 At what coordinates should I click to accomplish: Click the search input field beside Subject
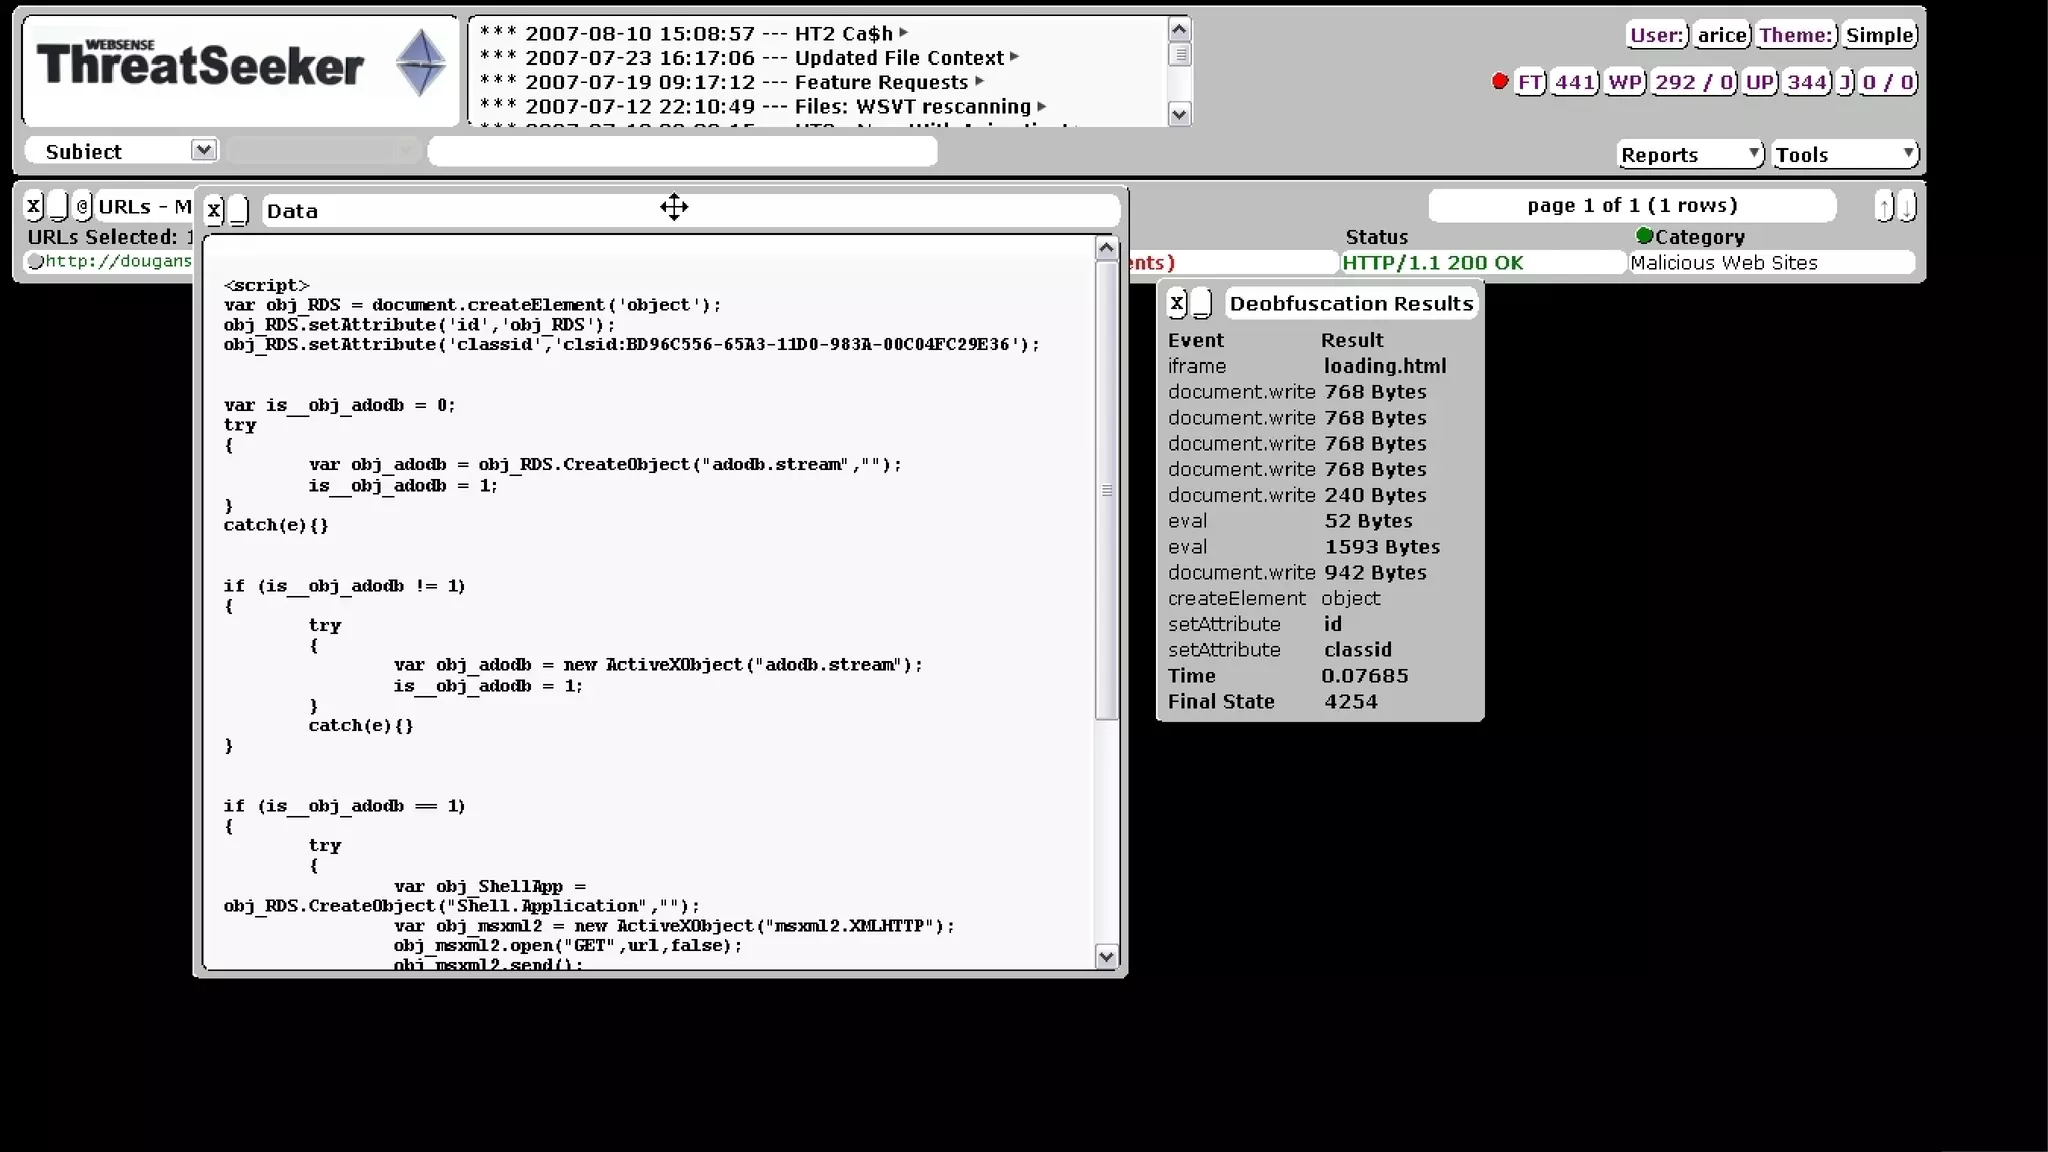click(x=682, y=151)
